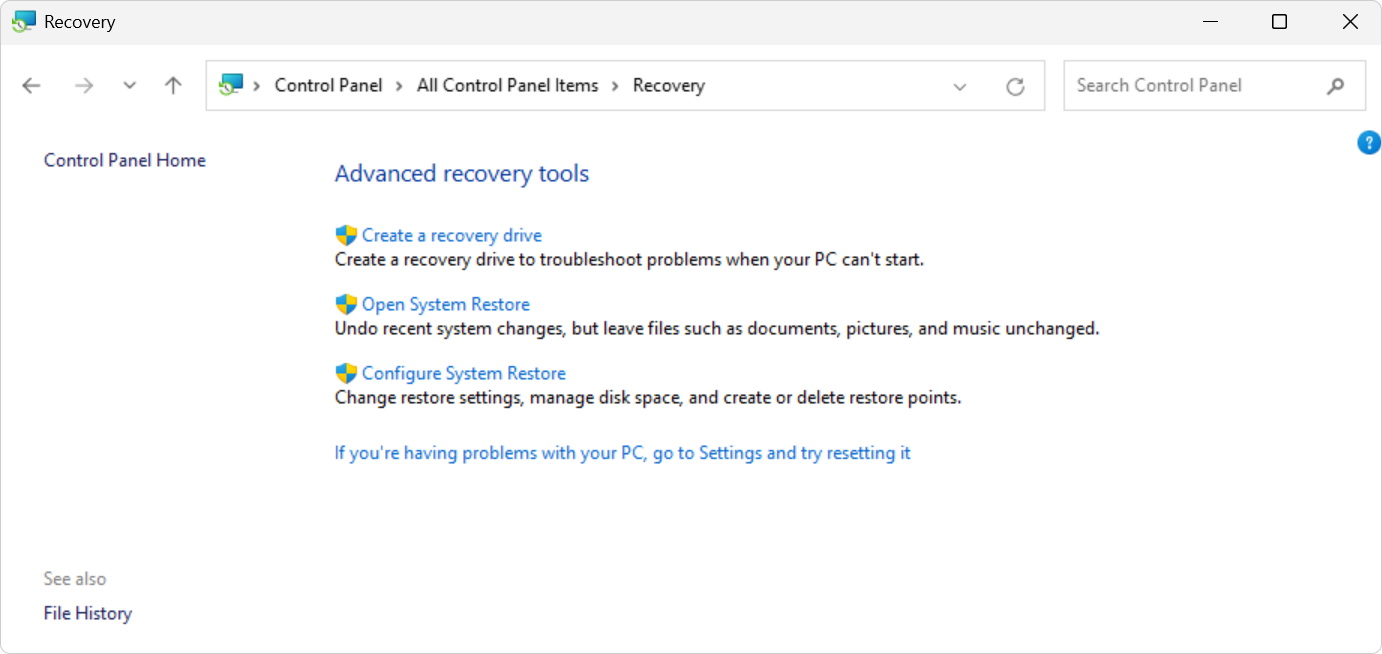Click the Recovery window icon in the title bar
Screen dimensions: 1382x654
pos(22,20)
